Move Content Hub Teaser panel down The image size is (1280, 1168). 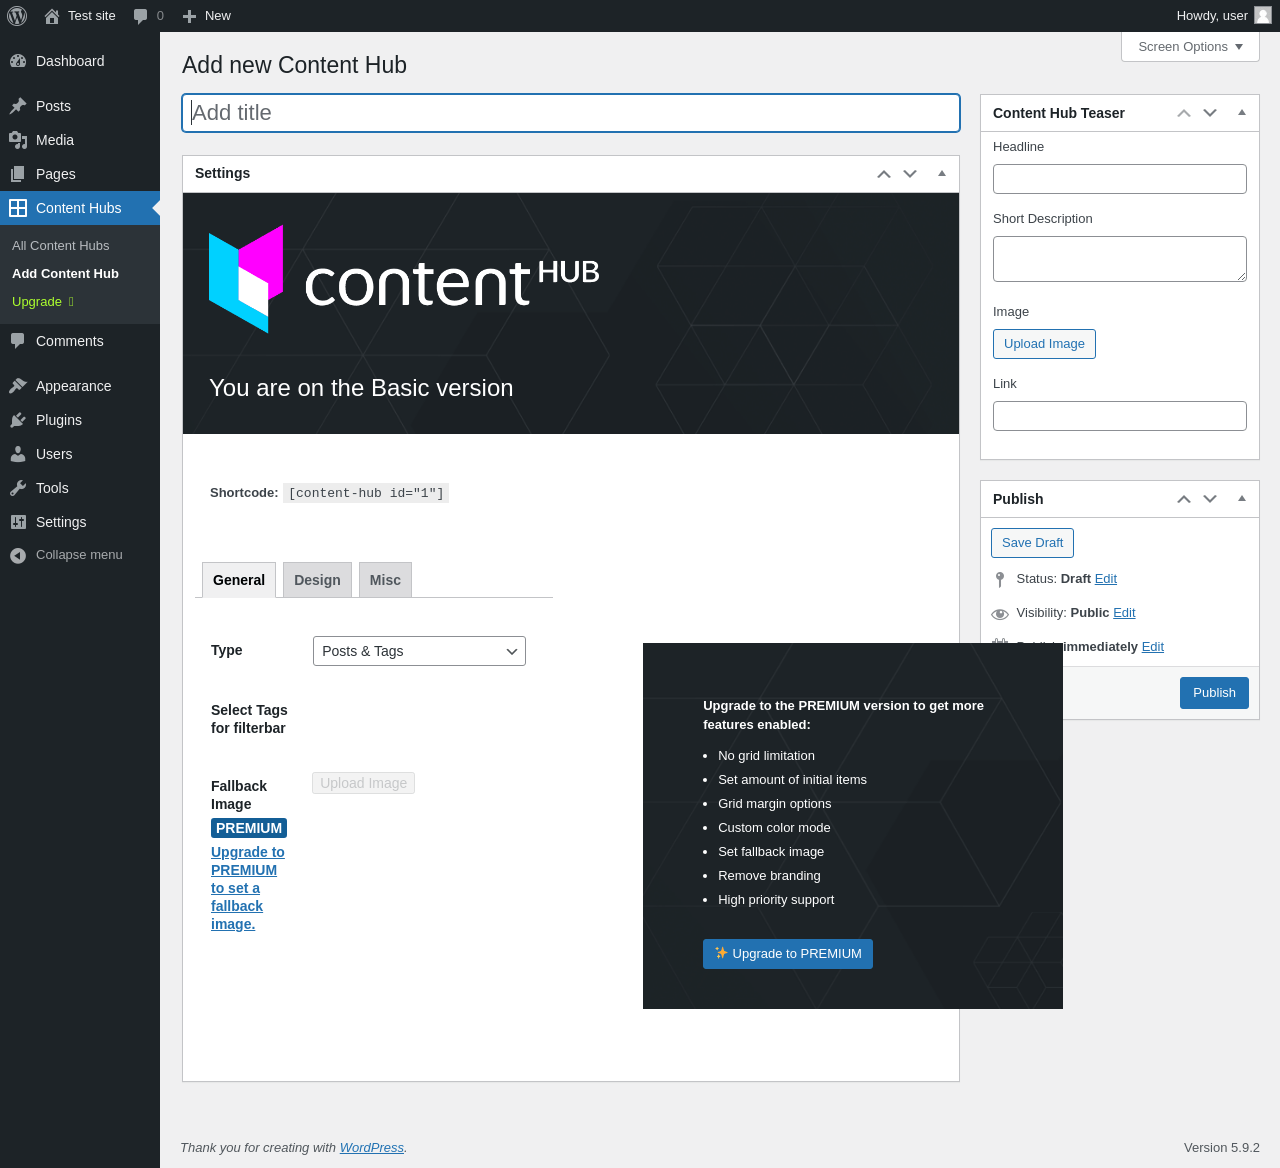coord(1210,113)
